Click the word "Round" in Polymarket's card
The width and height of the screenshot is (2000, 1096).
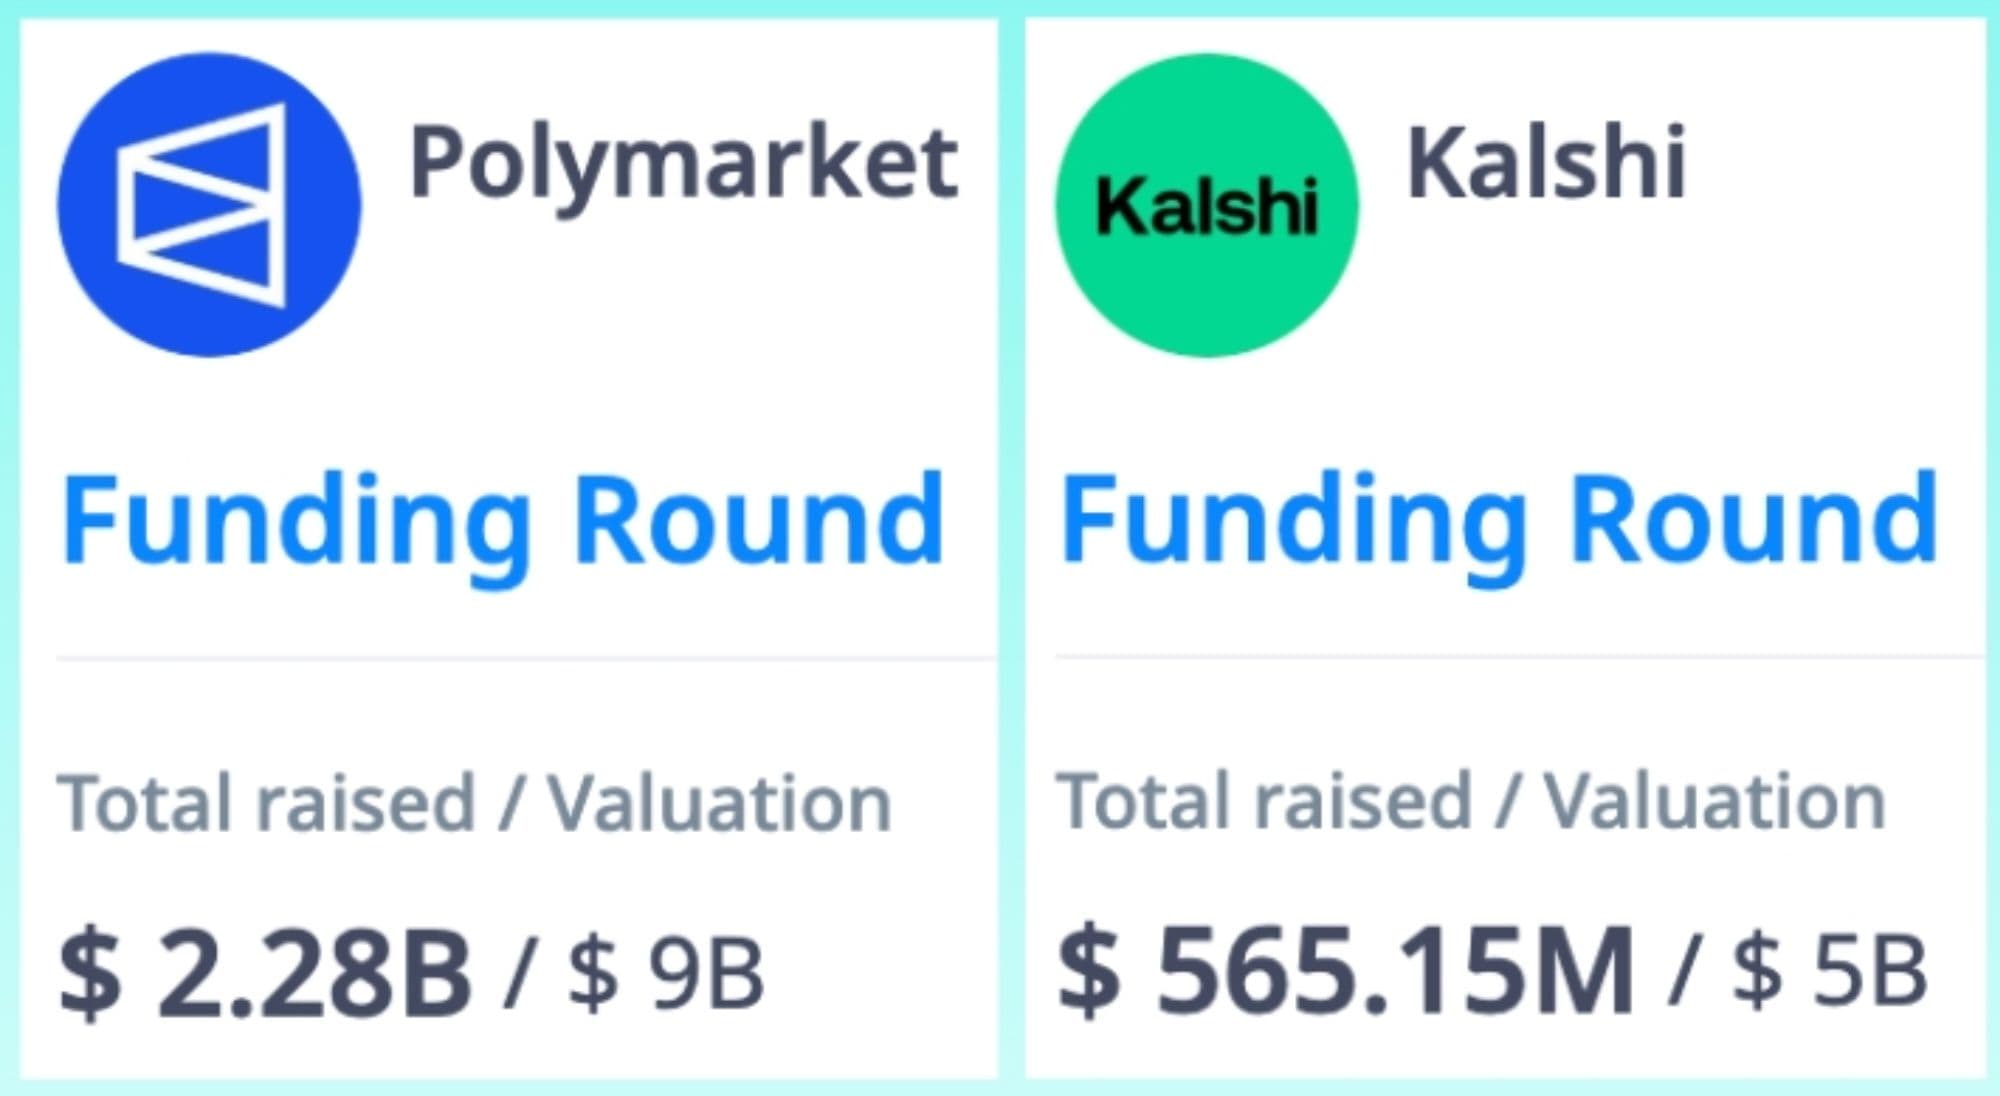pyautogui.click(x=759, y=522)
